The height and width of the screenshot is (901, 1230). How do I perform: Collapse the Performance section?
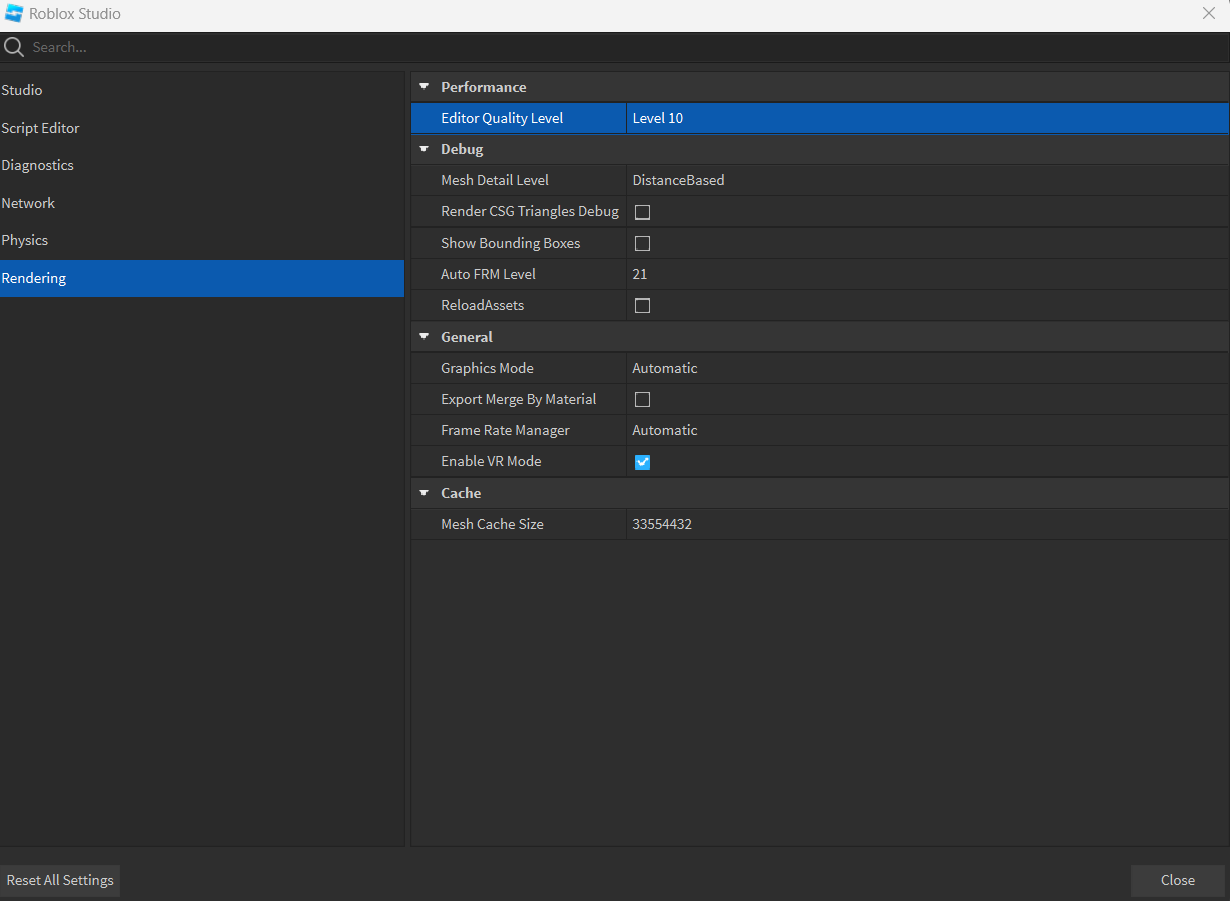tap(424, 86)
